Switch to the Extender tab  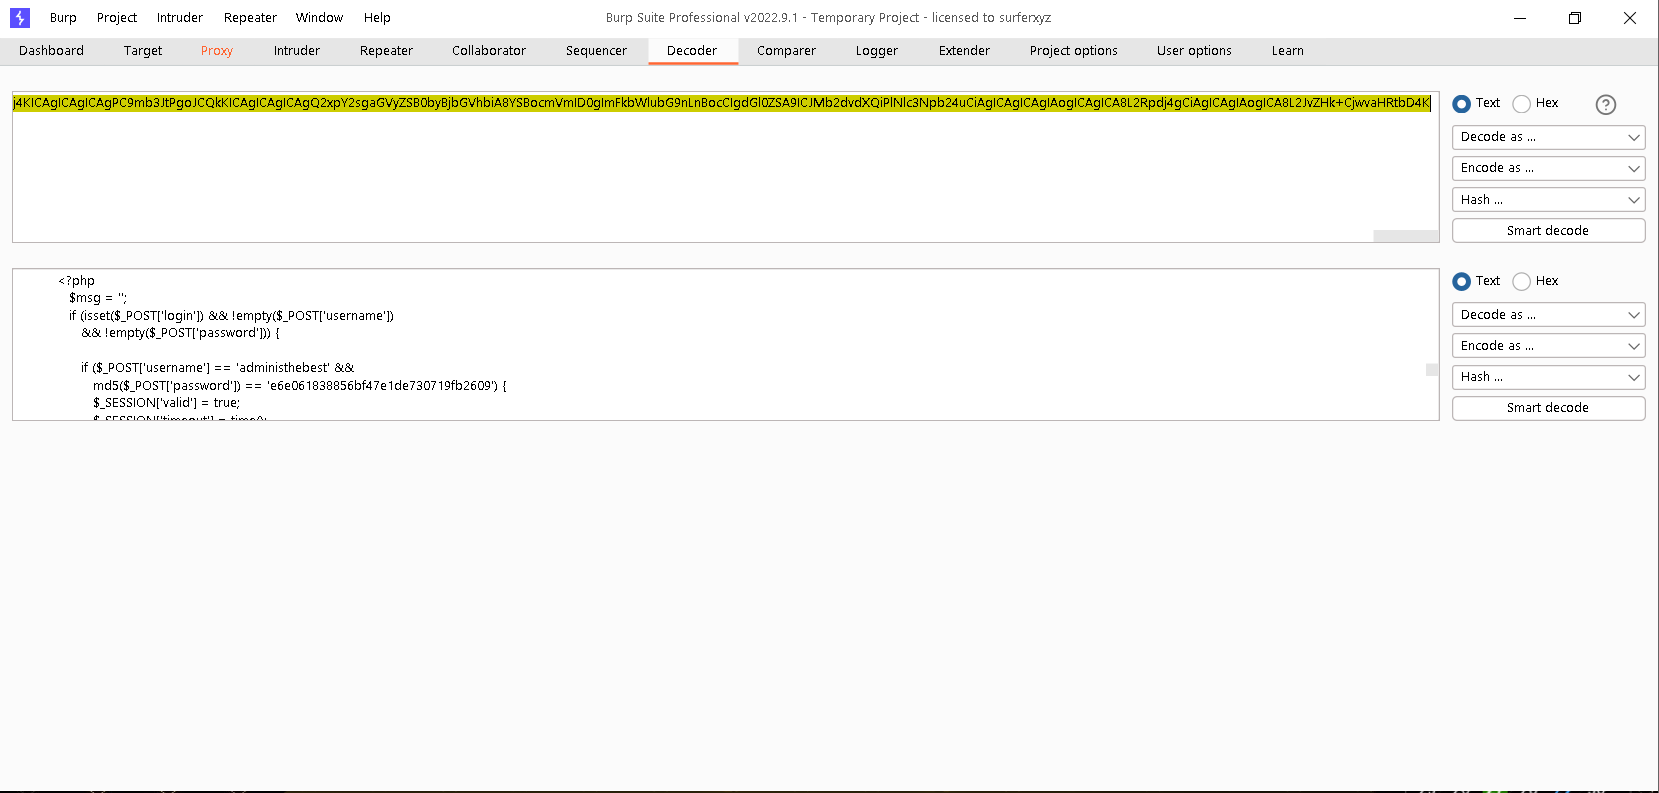tap(964, 51)
